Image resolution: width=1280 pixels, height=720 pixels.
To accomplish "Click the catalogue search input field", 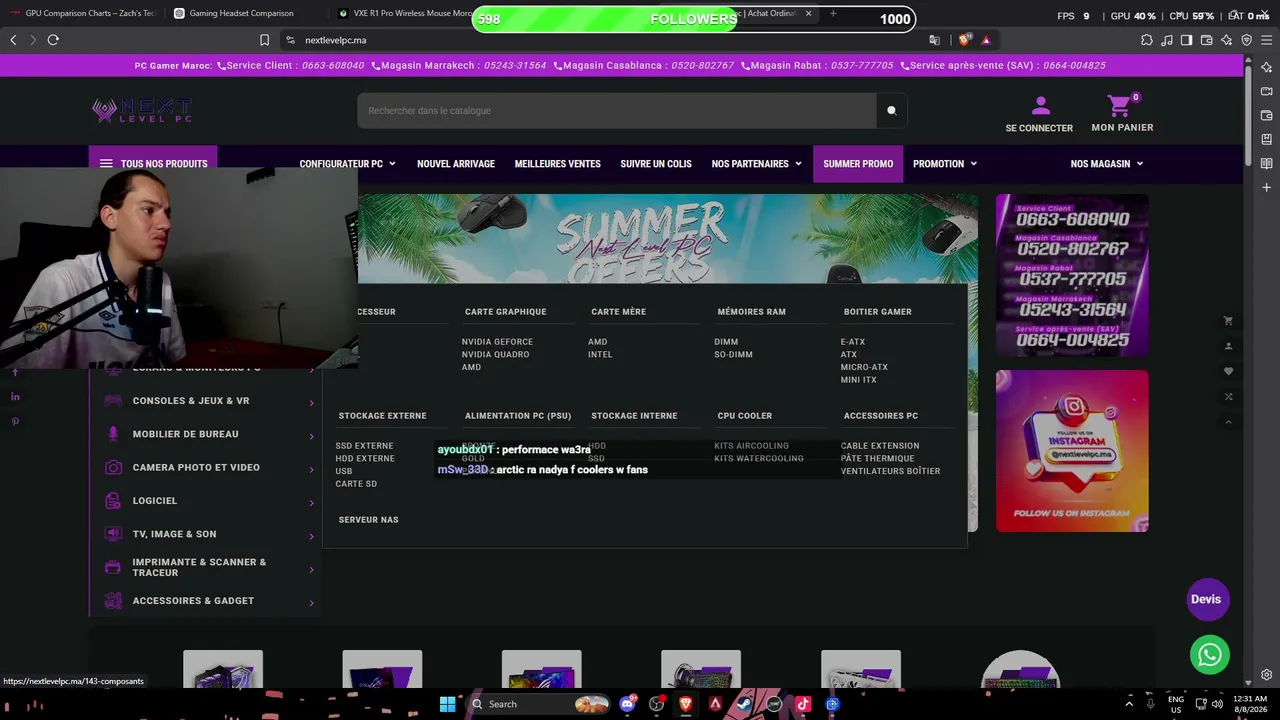I will [x=617, y=111].
